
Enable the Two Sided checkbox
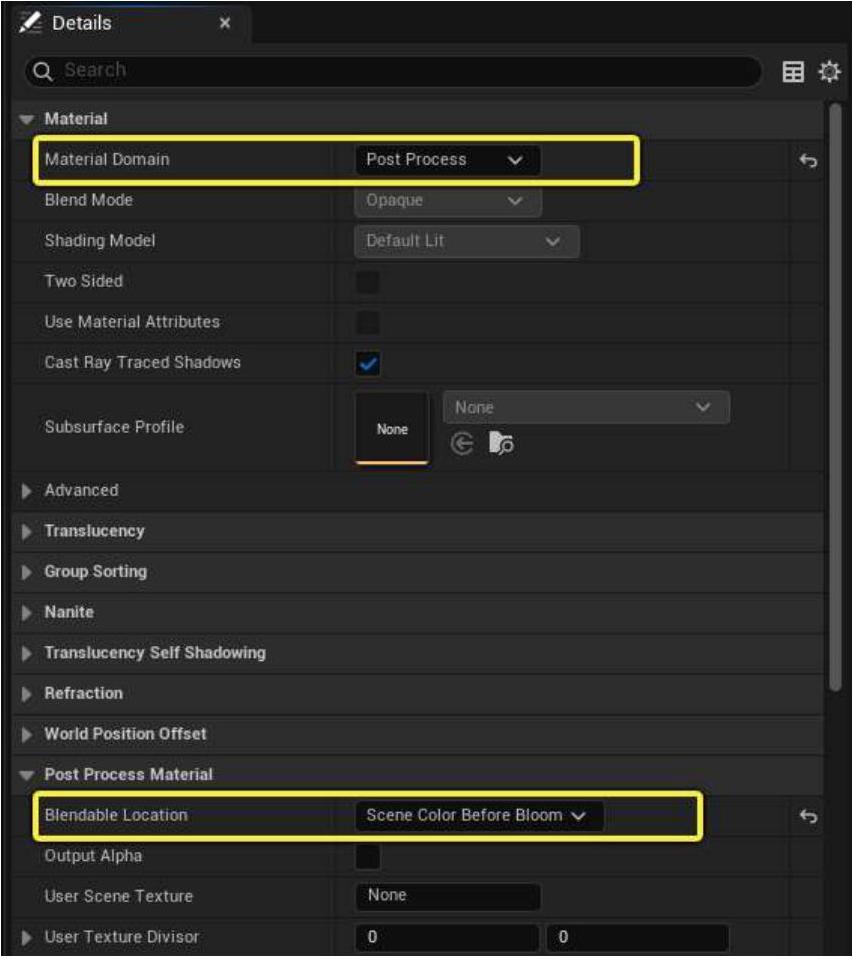(x=368, y=282)
